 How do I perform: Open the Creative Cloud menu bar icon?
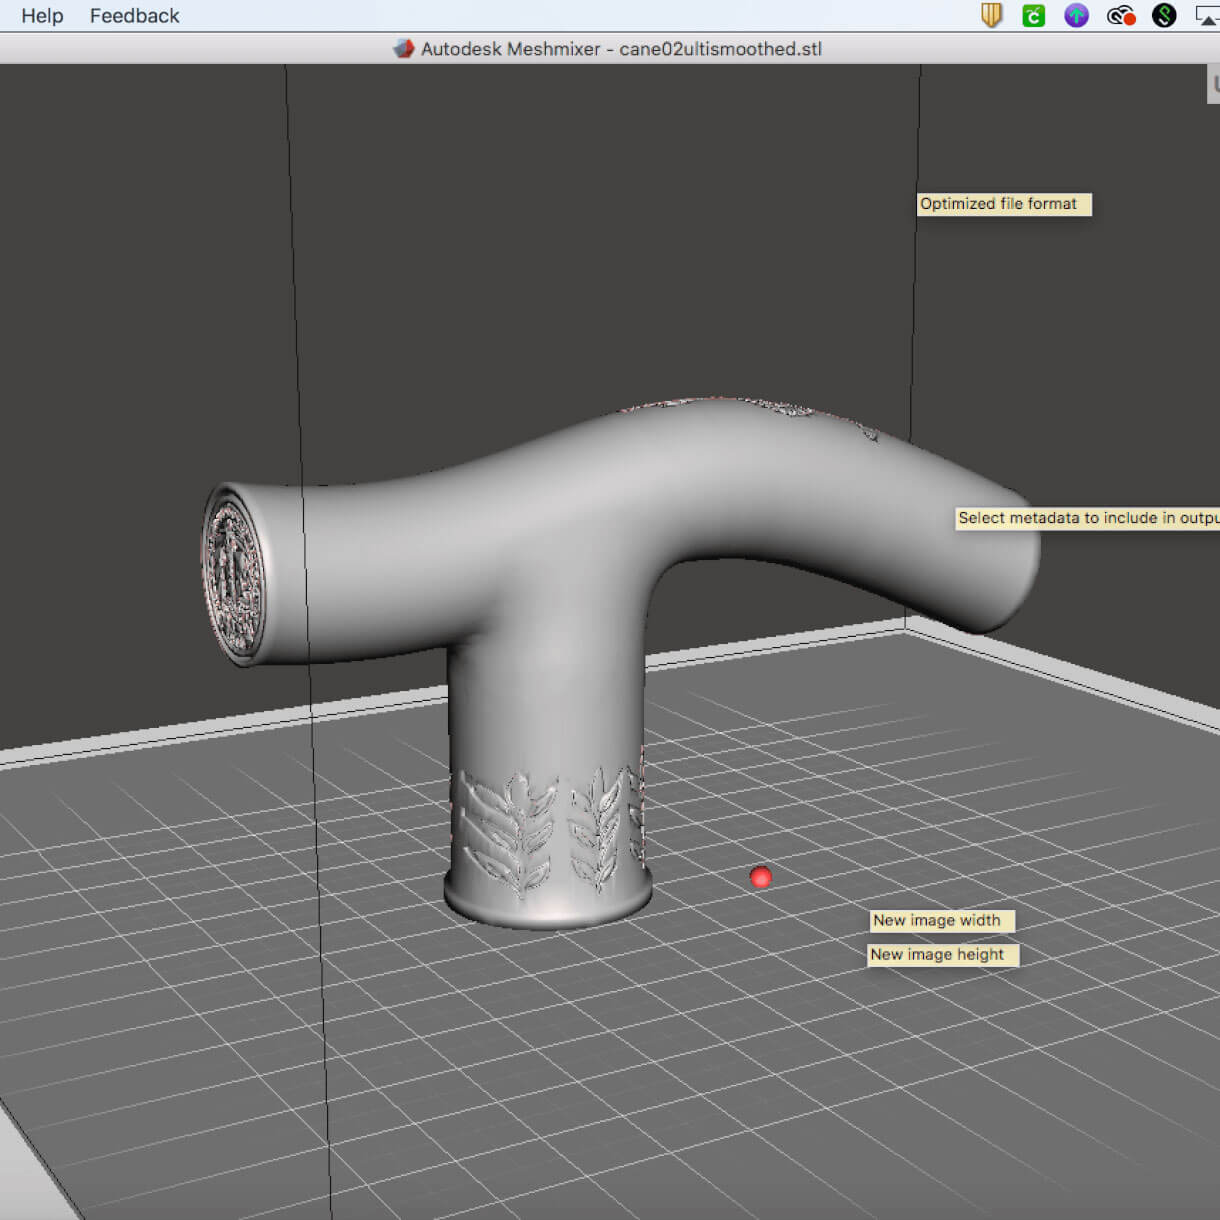1121,15
